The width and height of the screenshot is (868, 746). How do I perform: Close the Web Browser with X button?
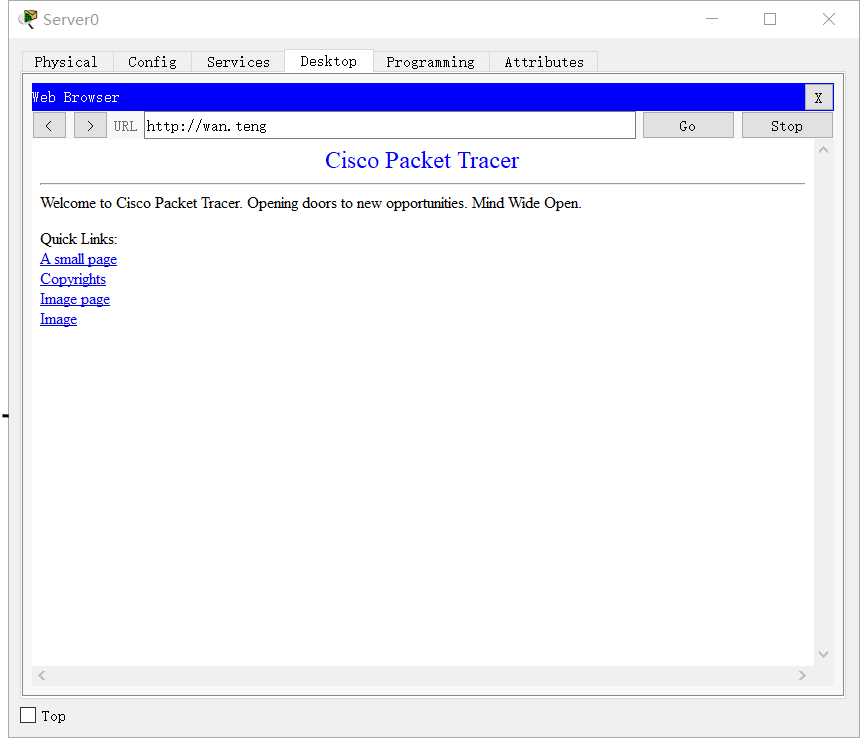(818, 98)
